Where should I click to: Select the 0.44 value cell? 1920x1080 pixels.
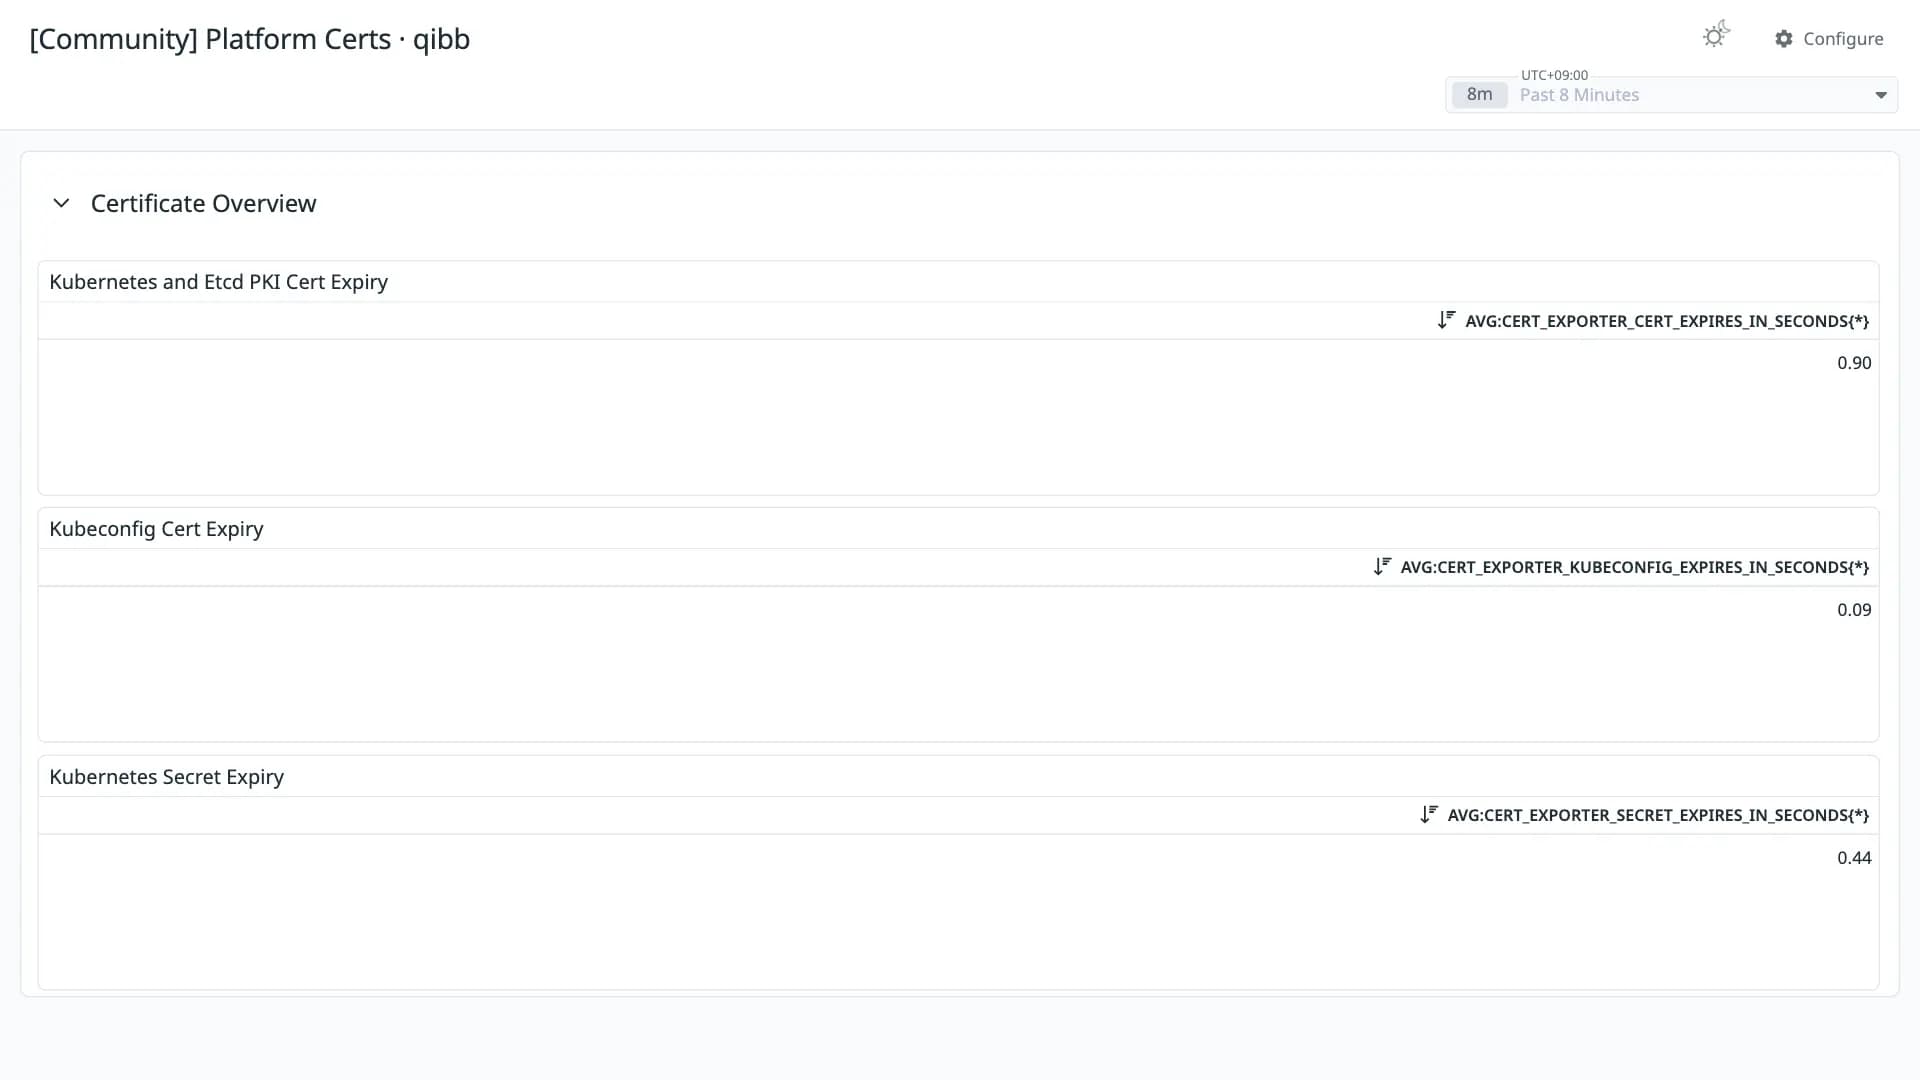(x=1854, y=858)
